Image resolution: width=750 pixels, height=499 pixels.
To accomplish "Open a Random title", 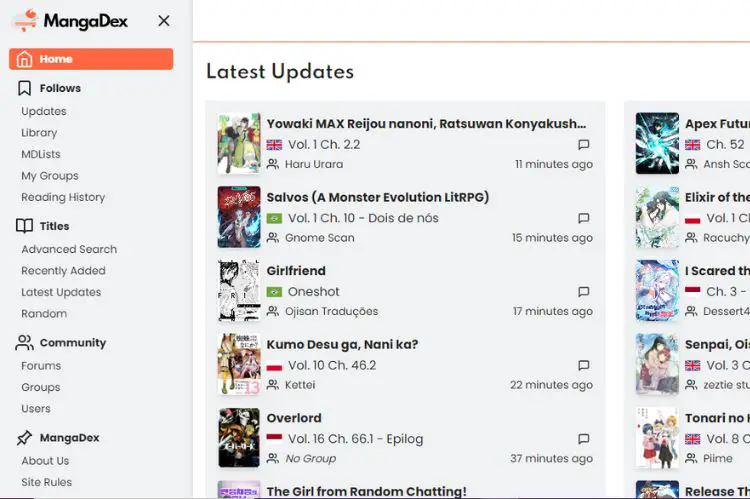I will point(44,314).
